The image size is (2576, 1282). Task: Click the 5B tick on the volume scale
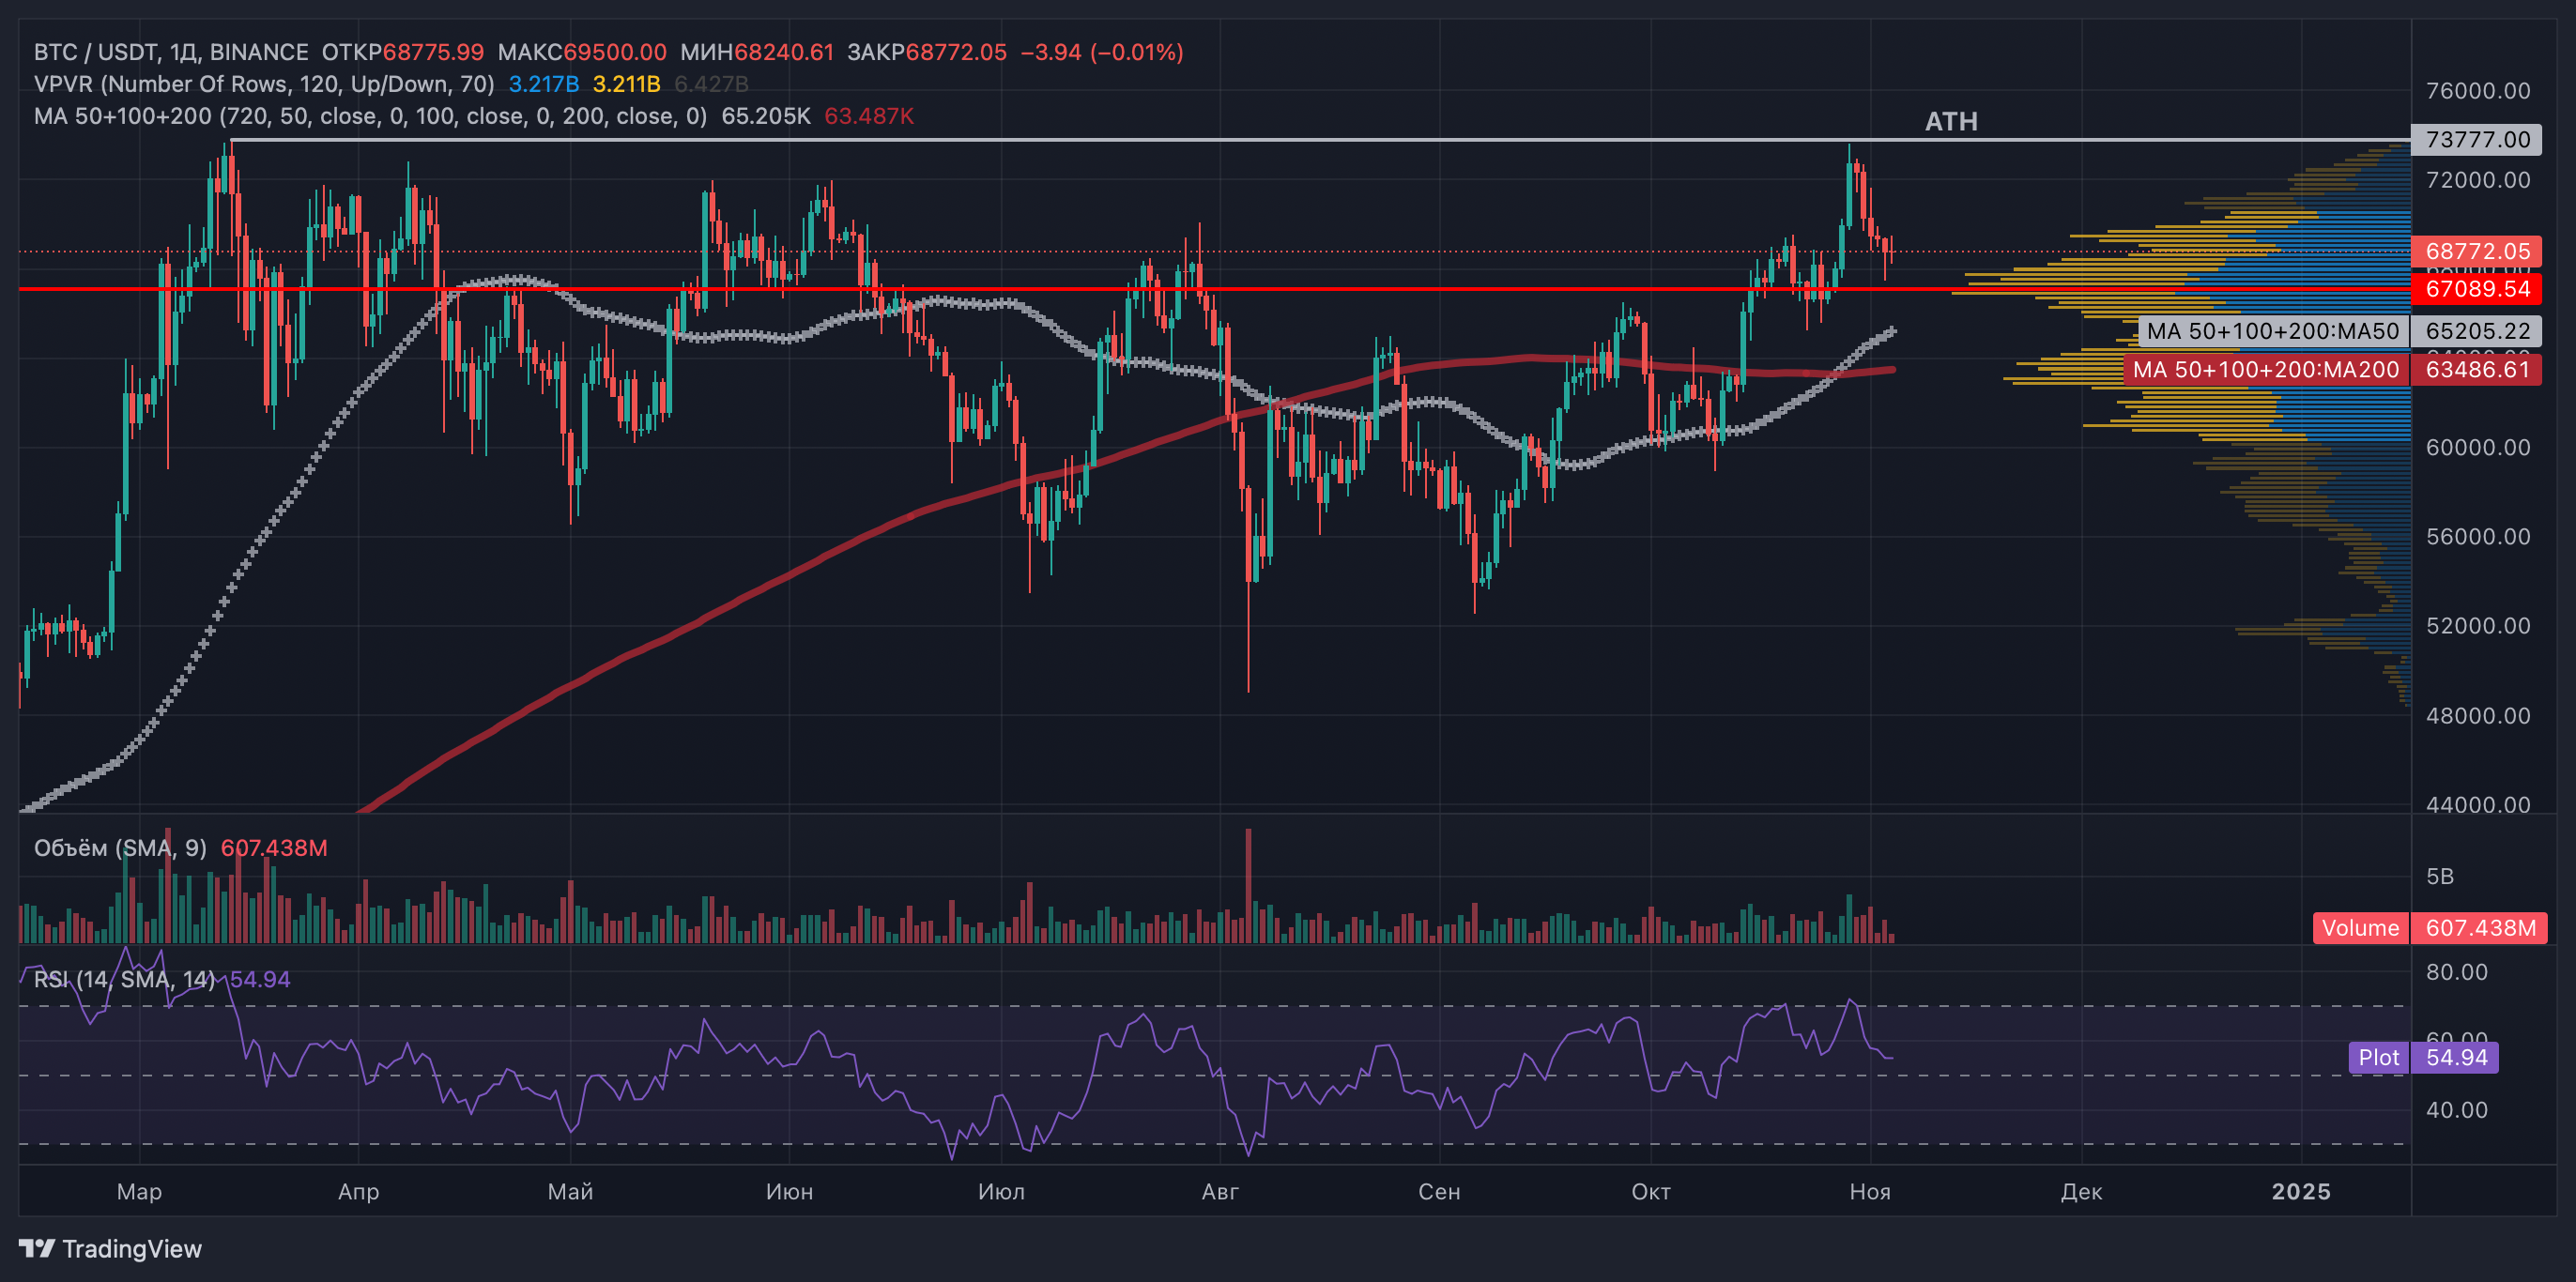[2440, 876]
